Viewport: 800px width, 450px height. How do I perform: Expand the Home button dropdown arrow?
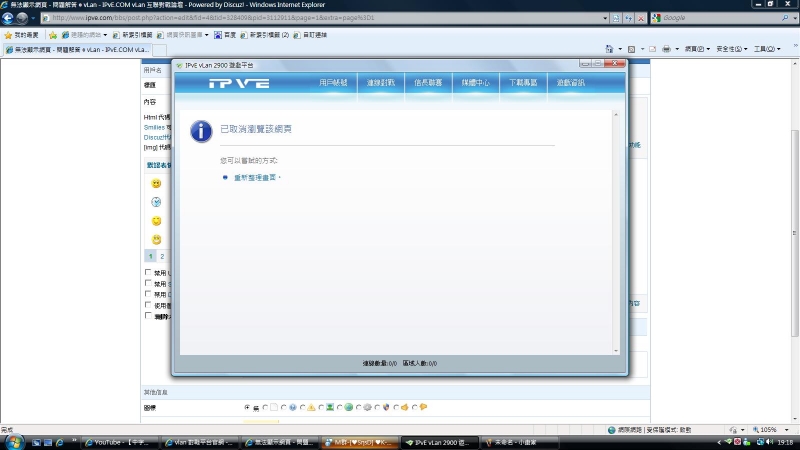click(x=620, y=49)
